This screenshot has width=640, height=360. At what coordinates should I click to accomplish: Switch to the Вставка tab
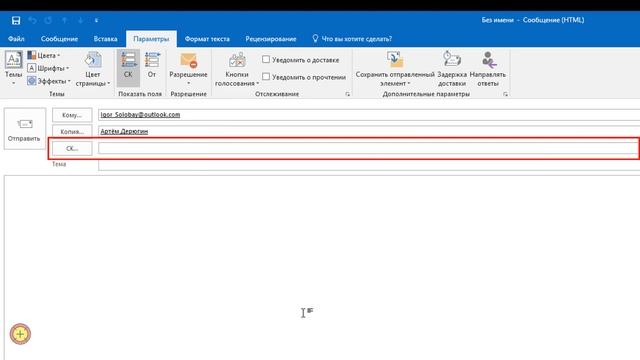[105, 39]
